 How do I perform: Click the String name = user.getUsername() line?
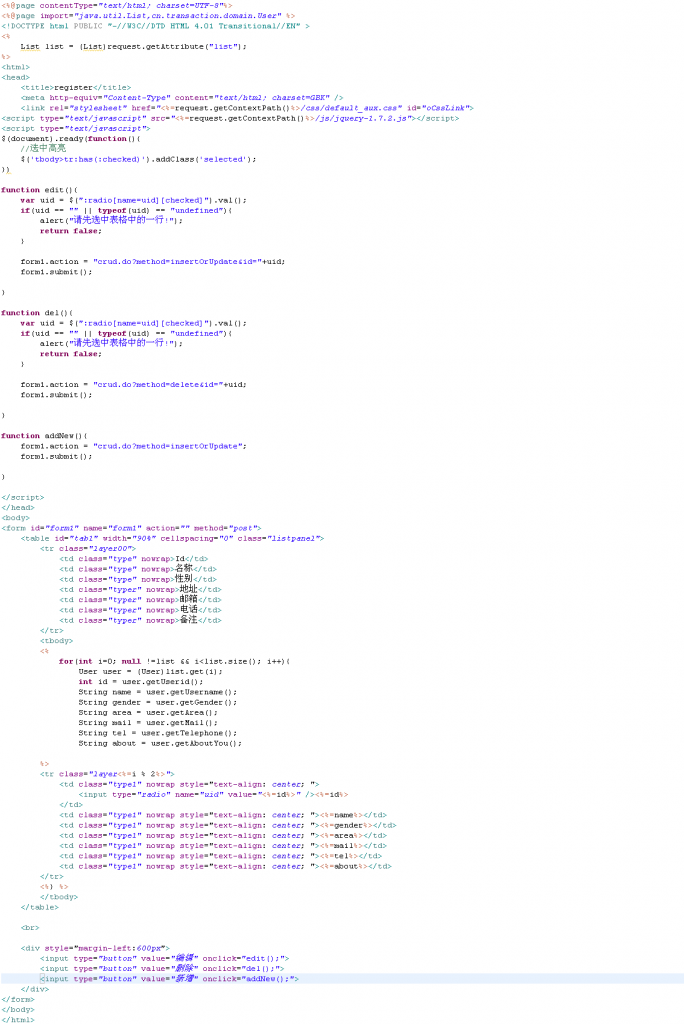tap(158, 692)
